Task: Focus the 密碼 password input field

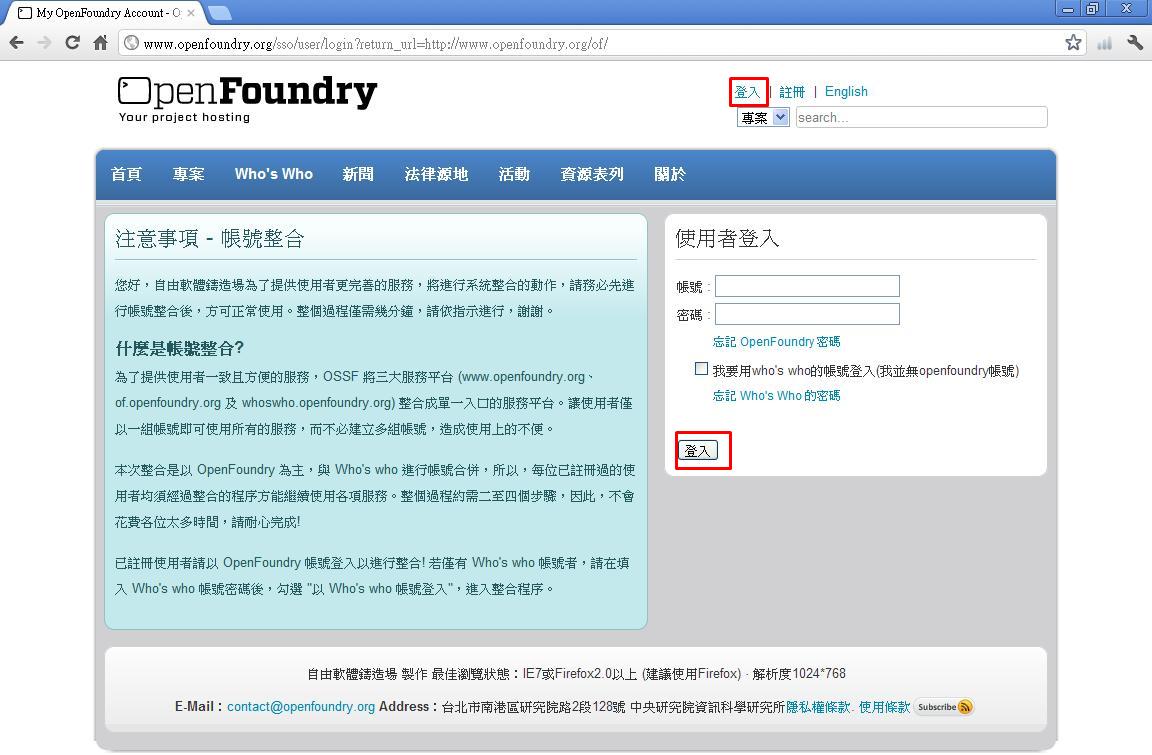Action: [807, 314]
